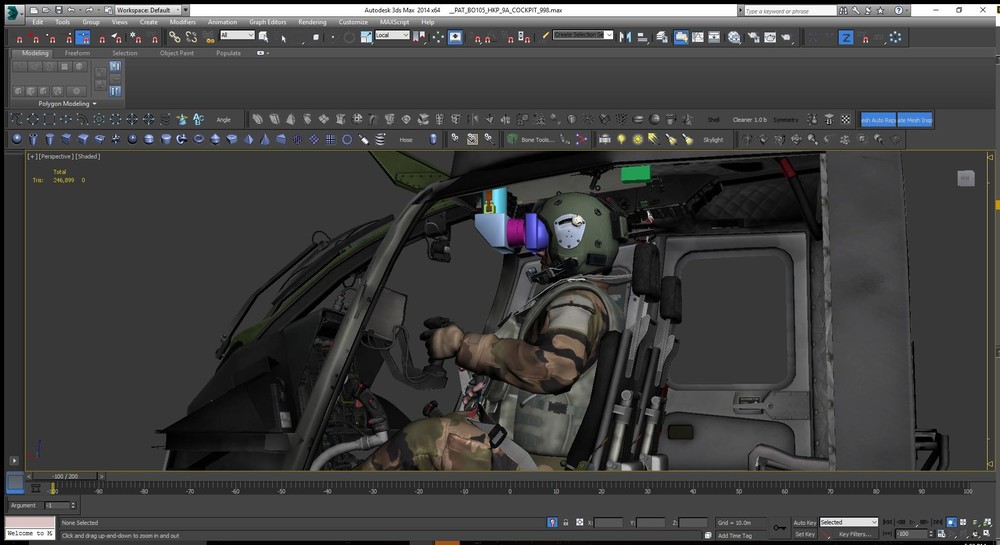This screenshot has width=1000, height=545.
Task: Click the Select and Link chain icon
Action: (x=174, y=37)
